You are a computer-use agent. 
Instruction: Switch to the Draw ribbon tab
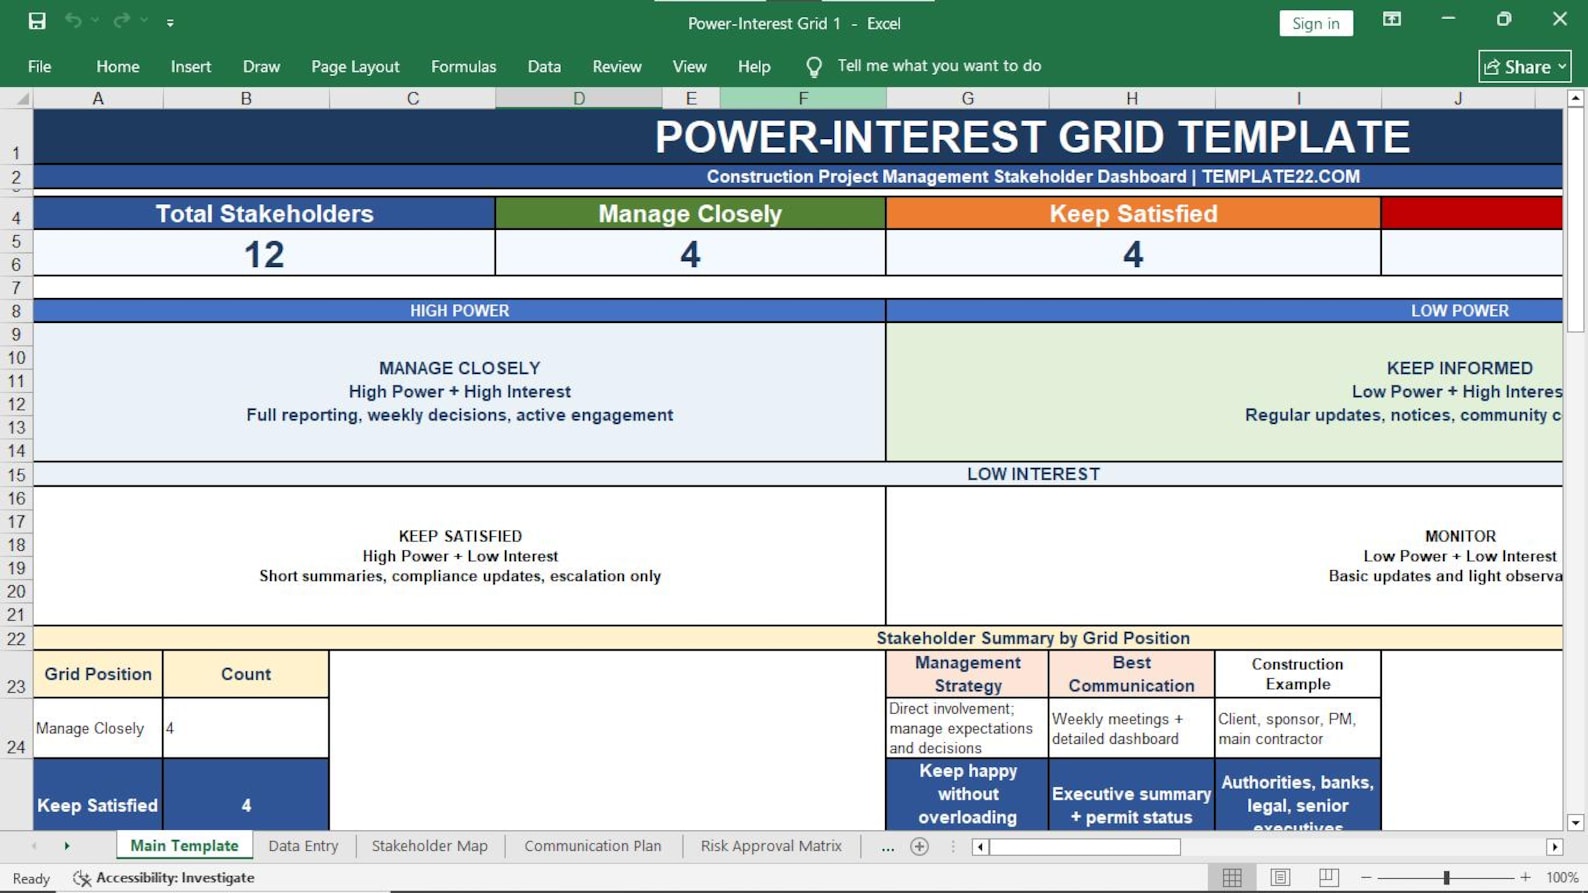262,67
